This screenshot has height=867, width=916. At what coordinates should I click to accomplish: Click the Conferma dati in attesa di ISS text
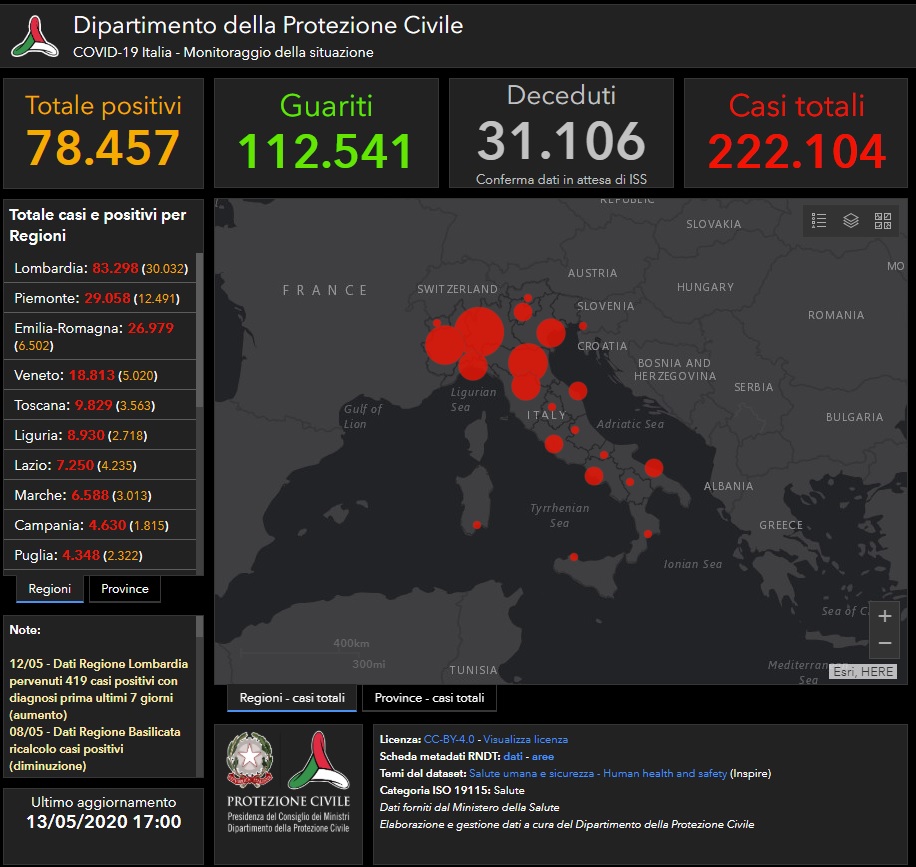[x=561, y=179]
